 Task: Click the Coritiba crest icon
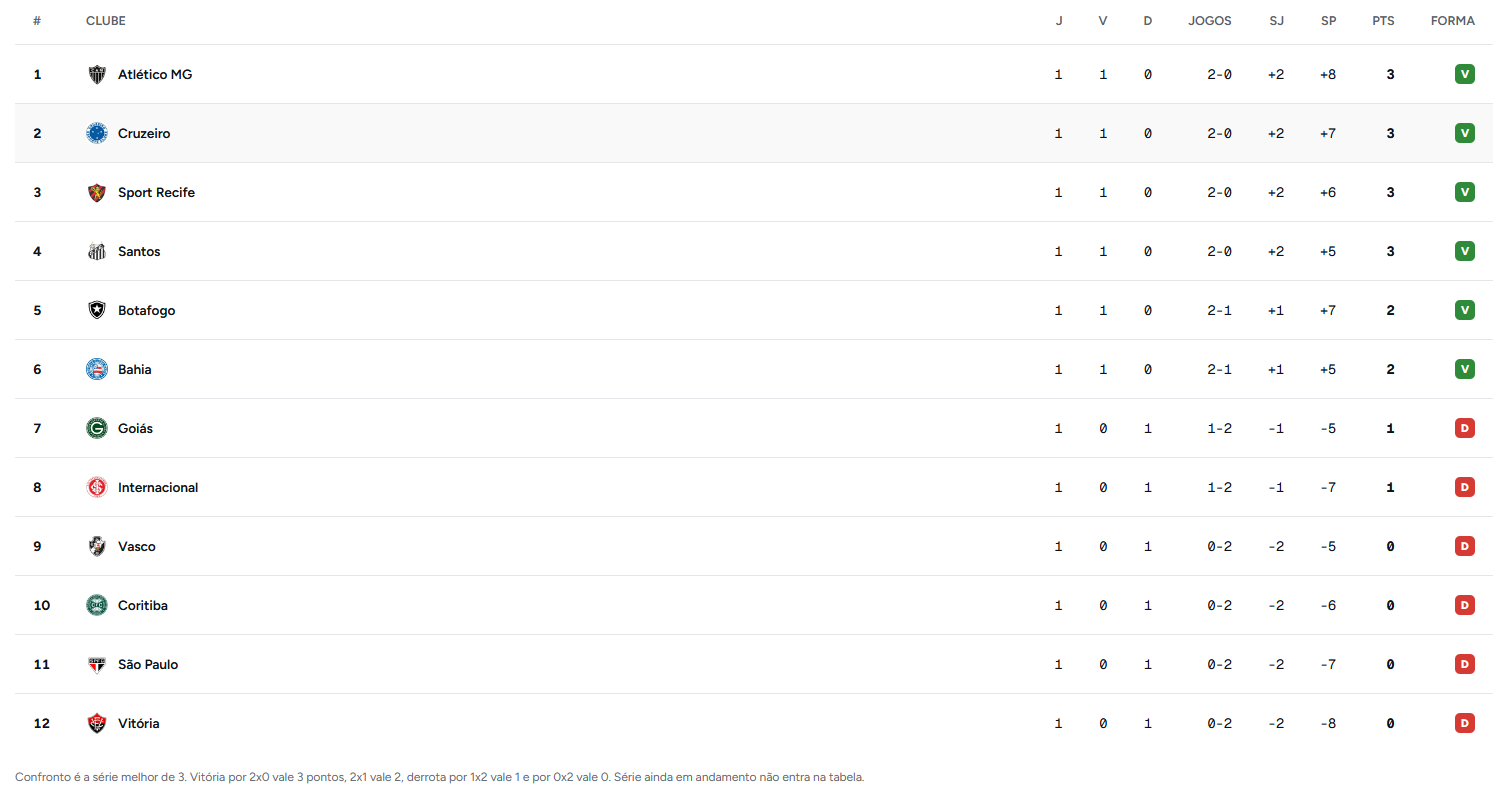click(96, 605)
